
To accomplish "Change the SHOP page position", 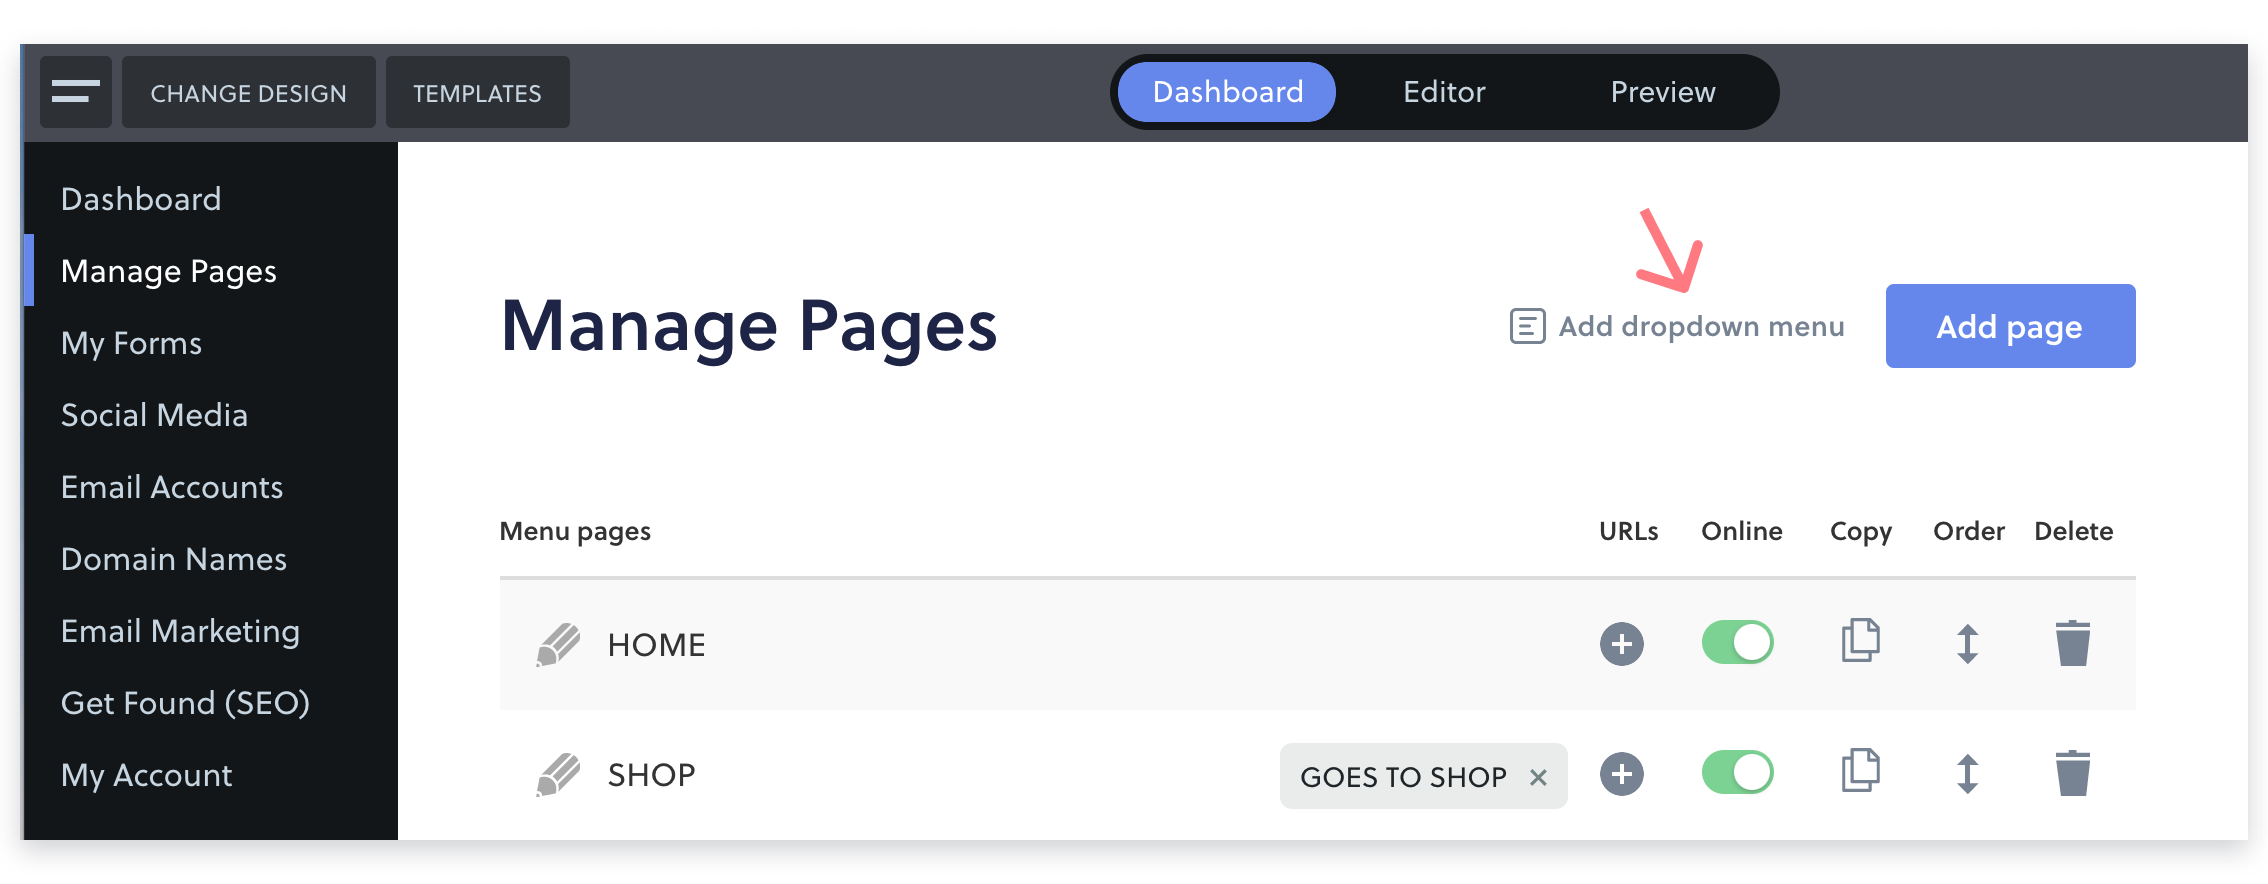I will 1967,772.
